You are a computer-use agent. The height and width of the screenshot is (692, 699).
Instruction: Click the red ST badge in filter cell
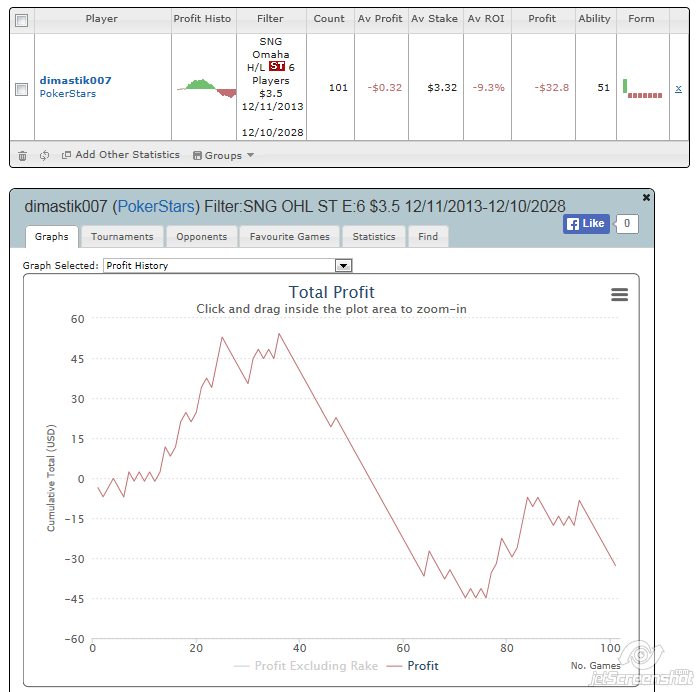tap(277, 66)
